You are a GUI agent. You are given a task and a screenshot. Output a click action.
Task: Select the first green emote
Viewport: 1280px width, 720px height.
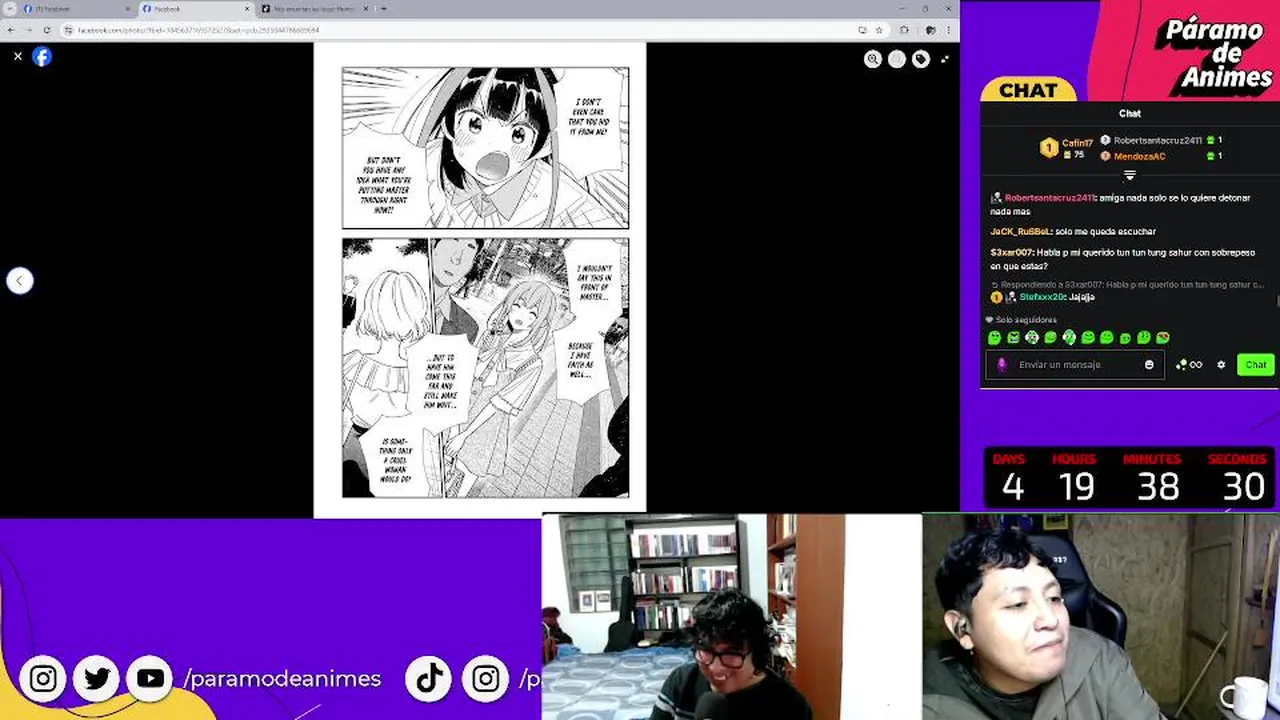tap(994, 338)
